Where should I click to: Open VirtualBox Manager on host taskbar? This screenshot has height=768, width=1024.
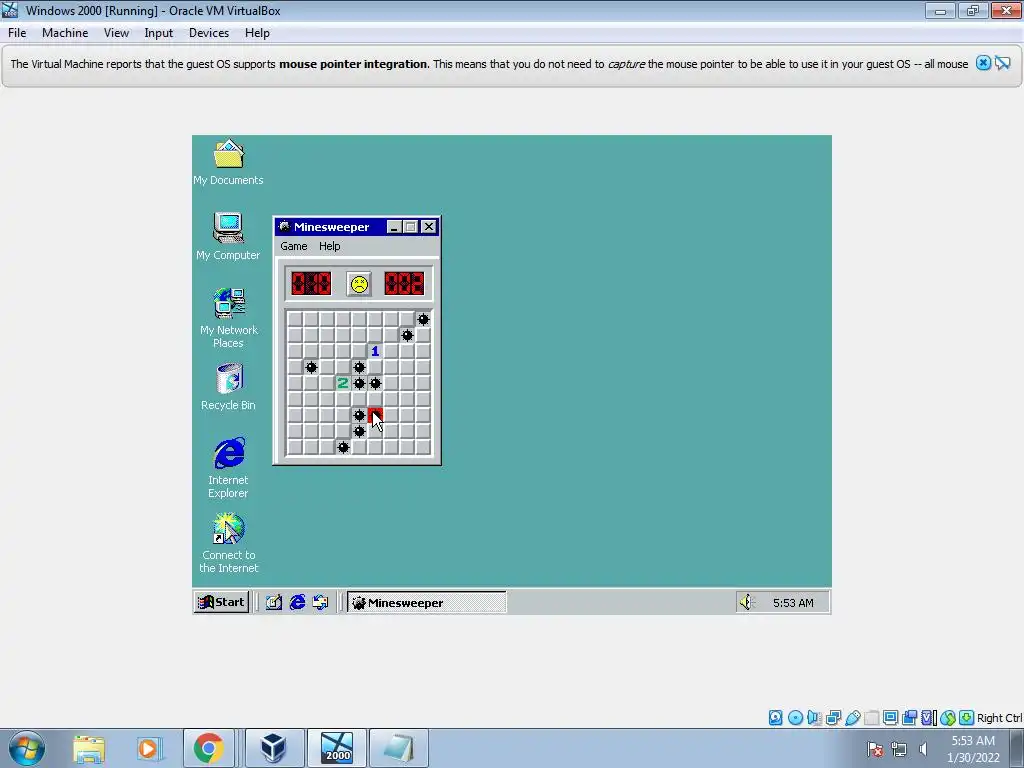pos(274,748)
